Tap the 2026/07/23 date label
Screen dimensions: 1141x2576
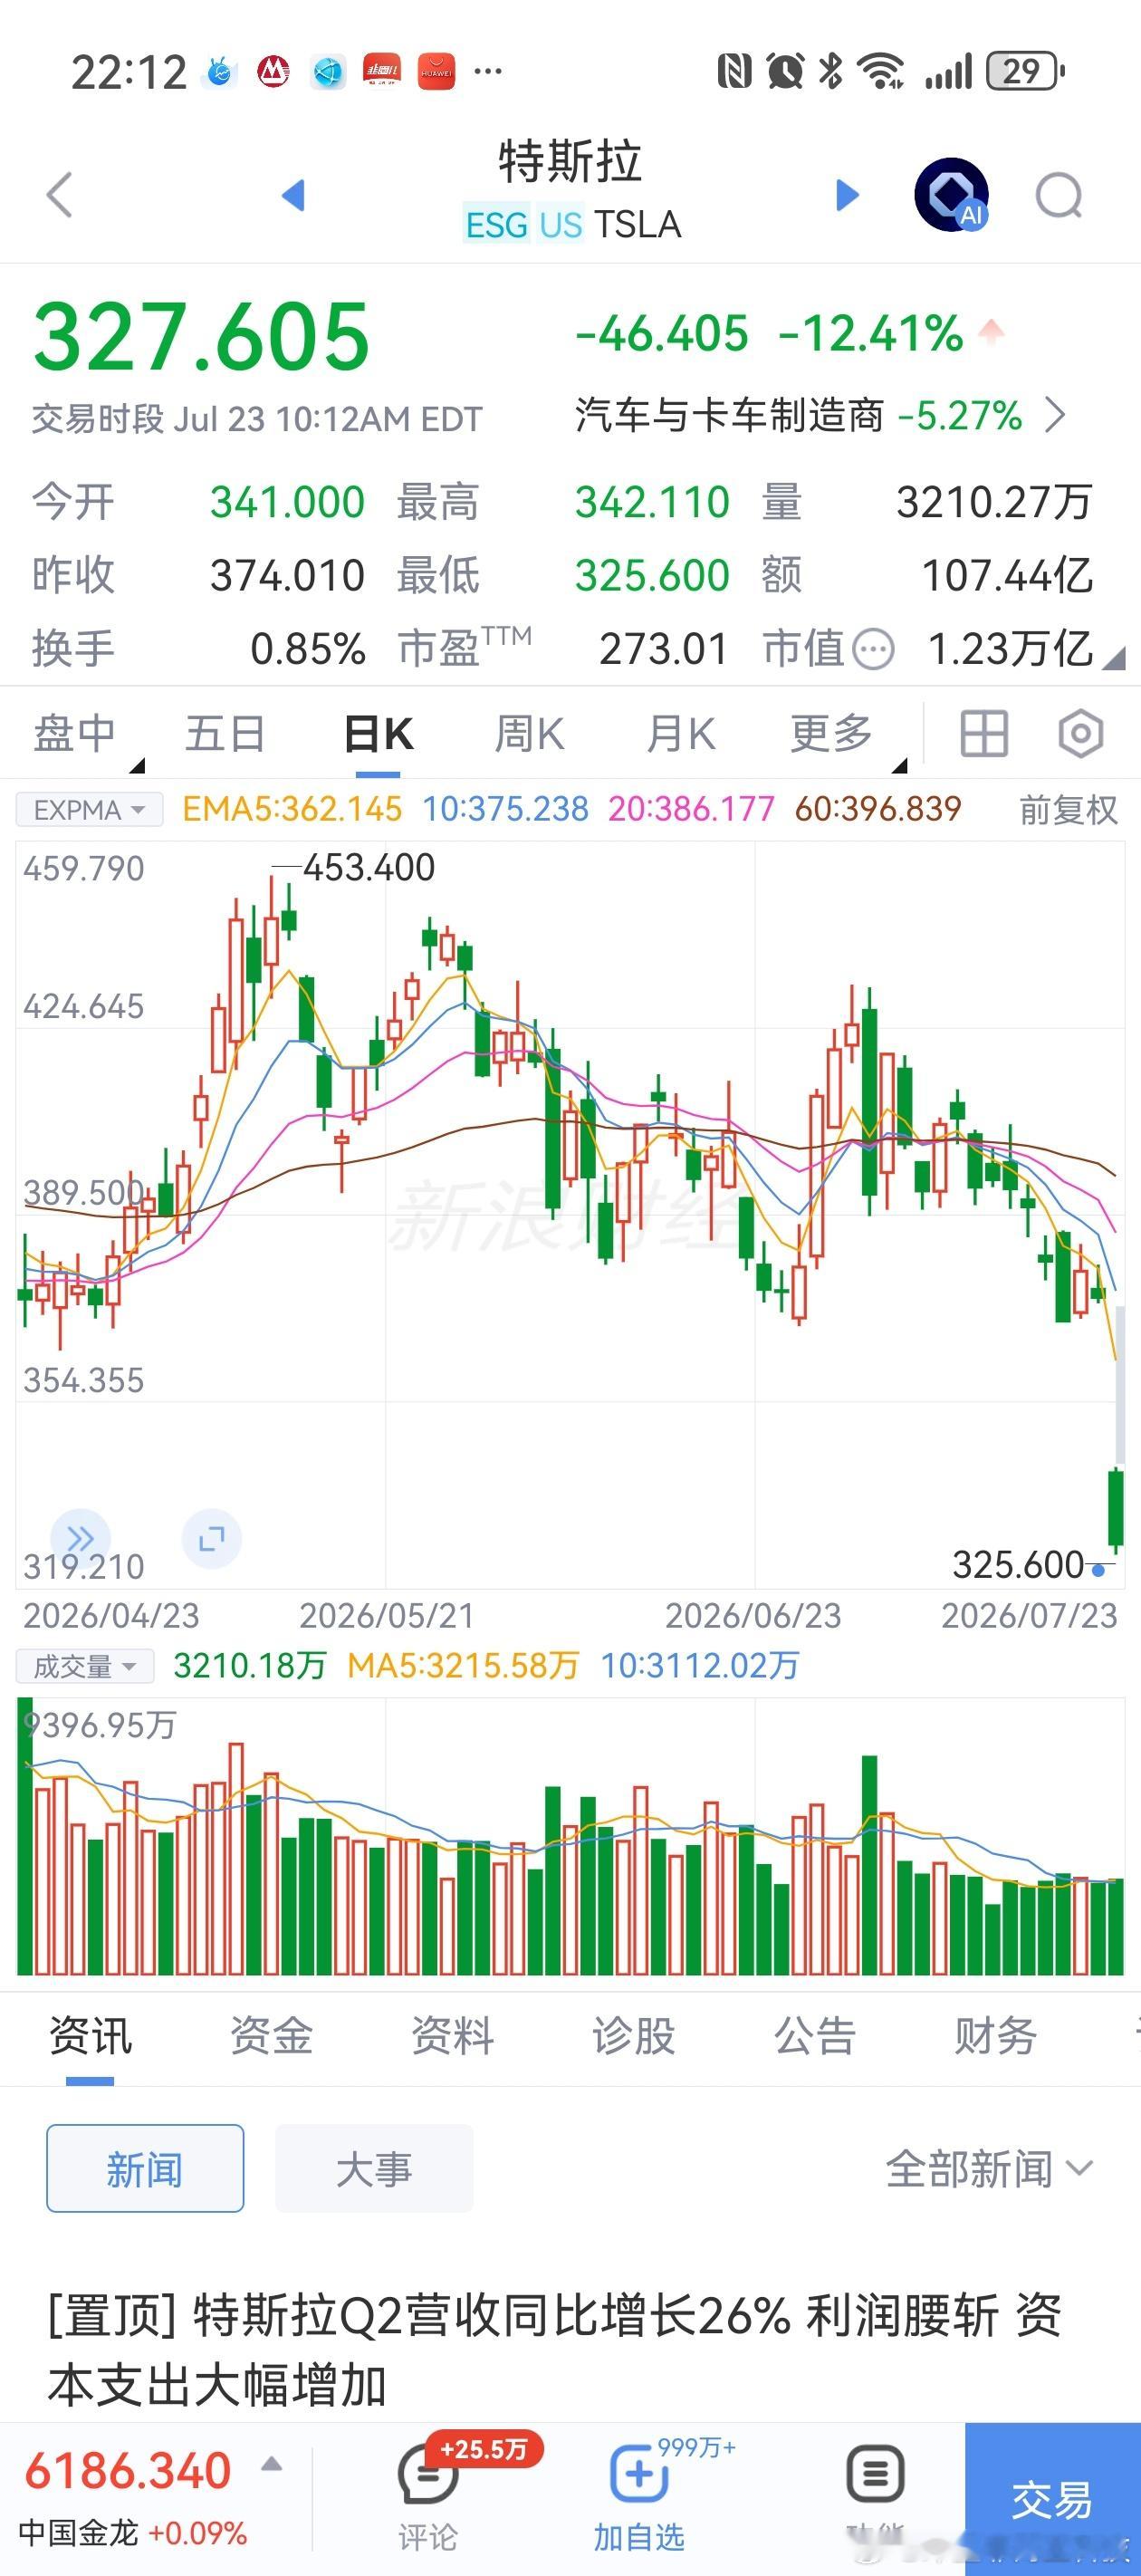coord(1029,1615)
